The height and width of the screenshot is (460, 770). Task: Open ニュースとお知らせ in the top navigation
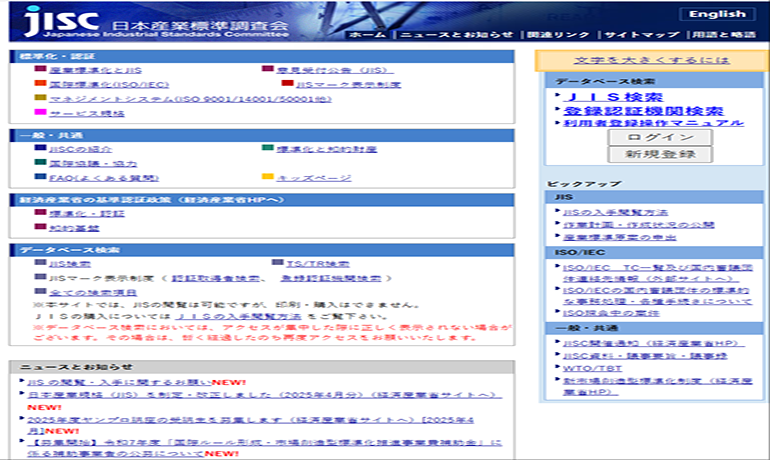[x=456, y=35]
